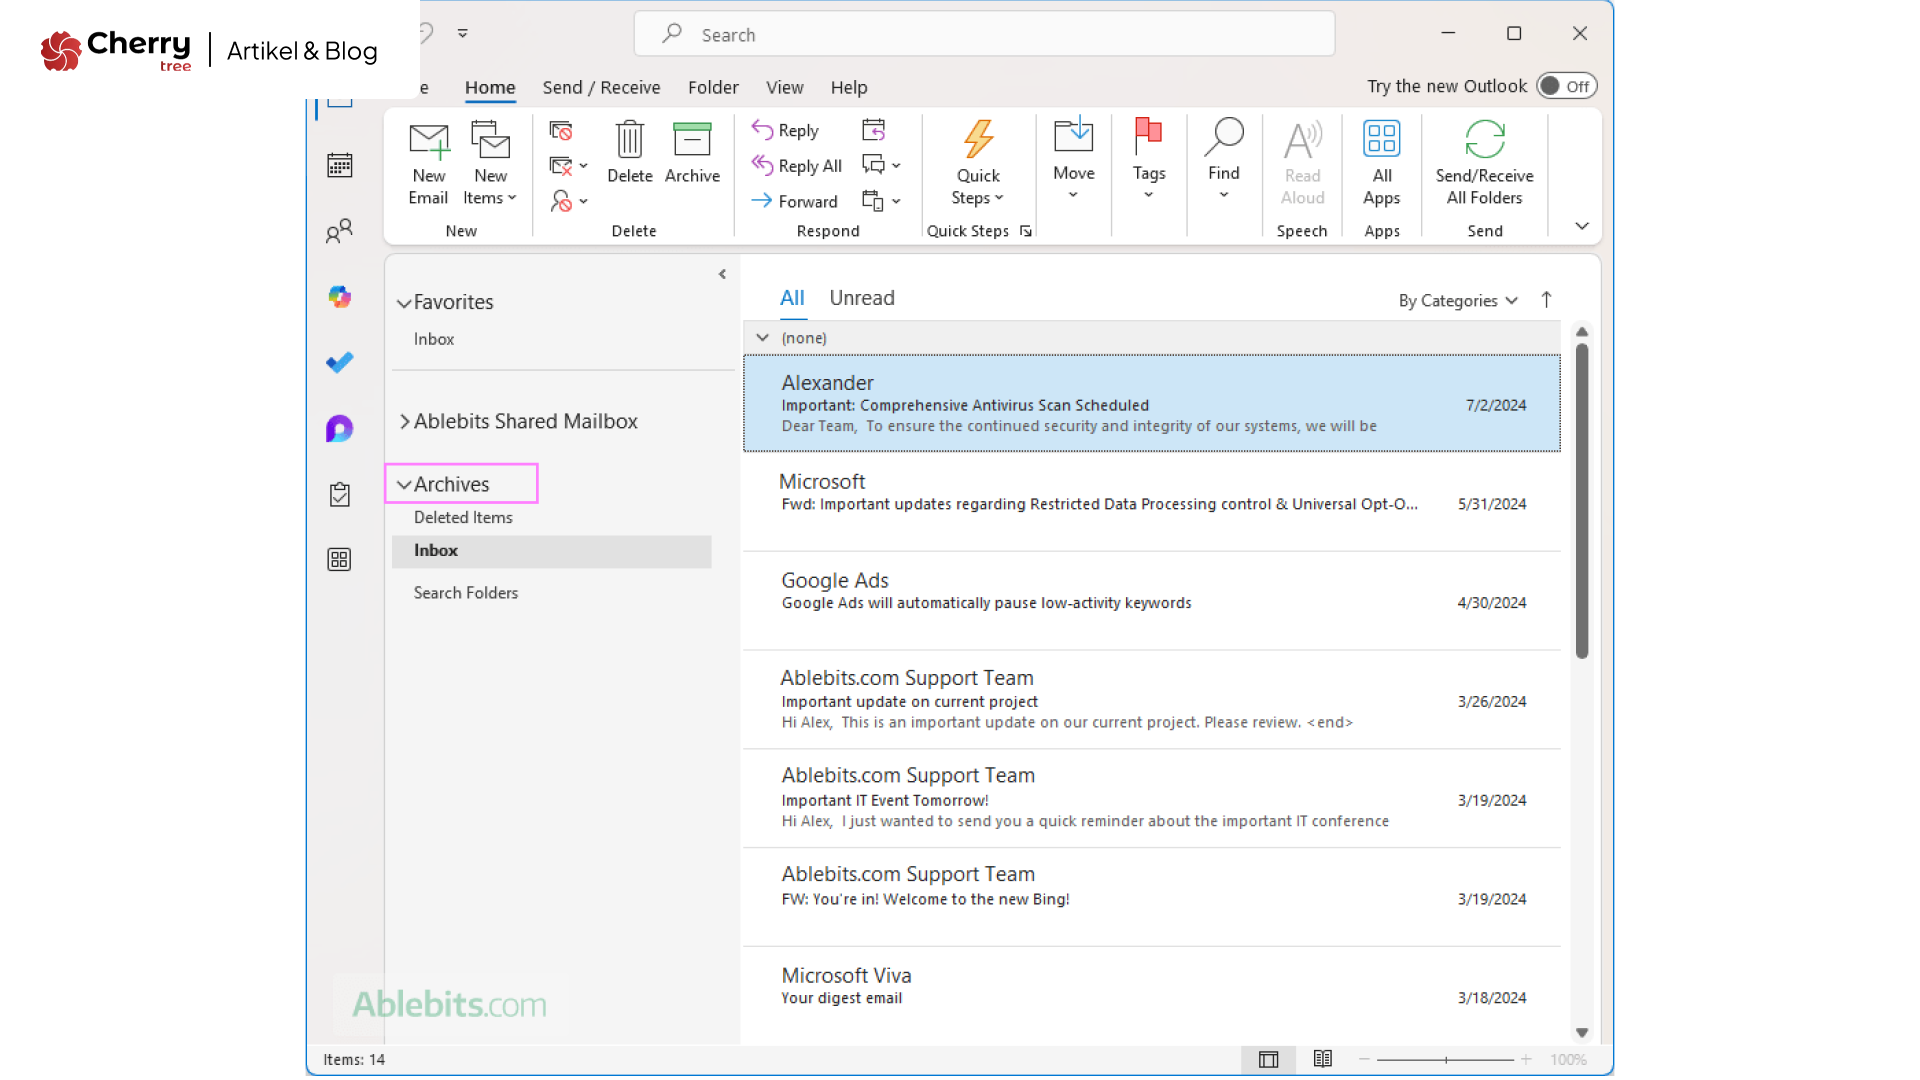The height and width of the screenshot is (1080, 1920).
Task: Open All Apps
Action: [1381, 163]
